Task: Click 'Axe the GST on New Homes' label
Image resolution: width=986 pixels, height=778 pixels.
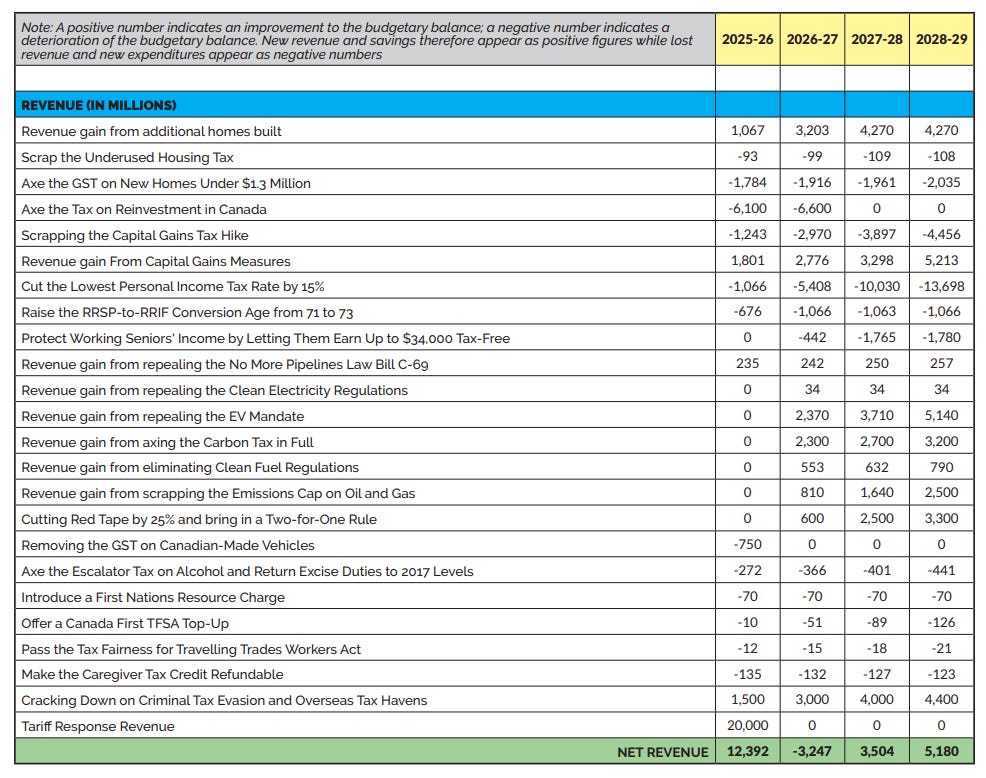Action: (x=166, y=183)
